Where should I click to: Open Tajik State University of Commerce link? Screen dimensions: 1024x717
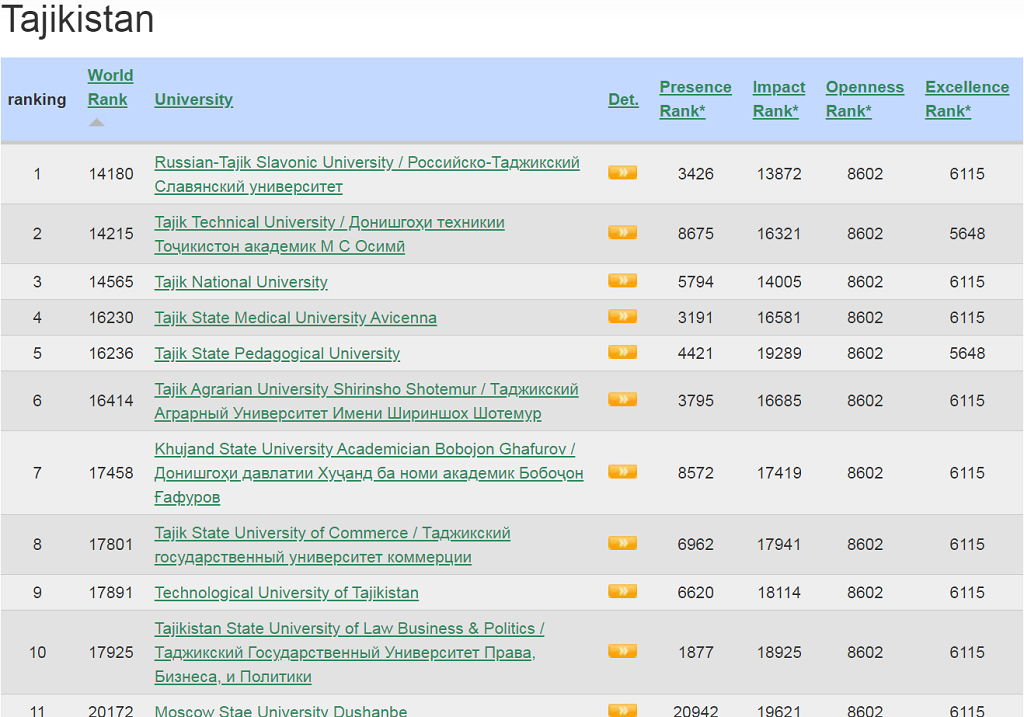[x=332, y=545]
